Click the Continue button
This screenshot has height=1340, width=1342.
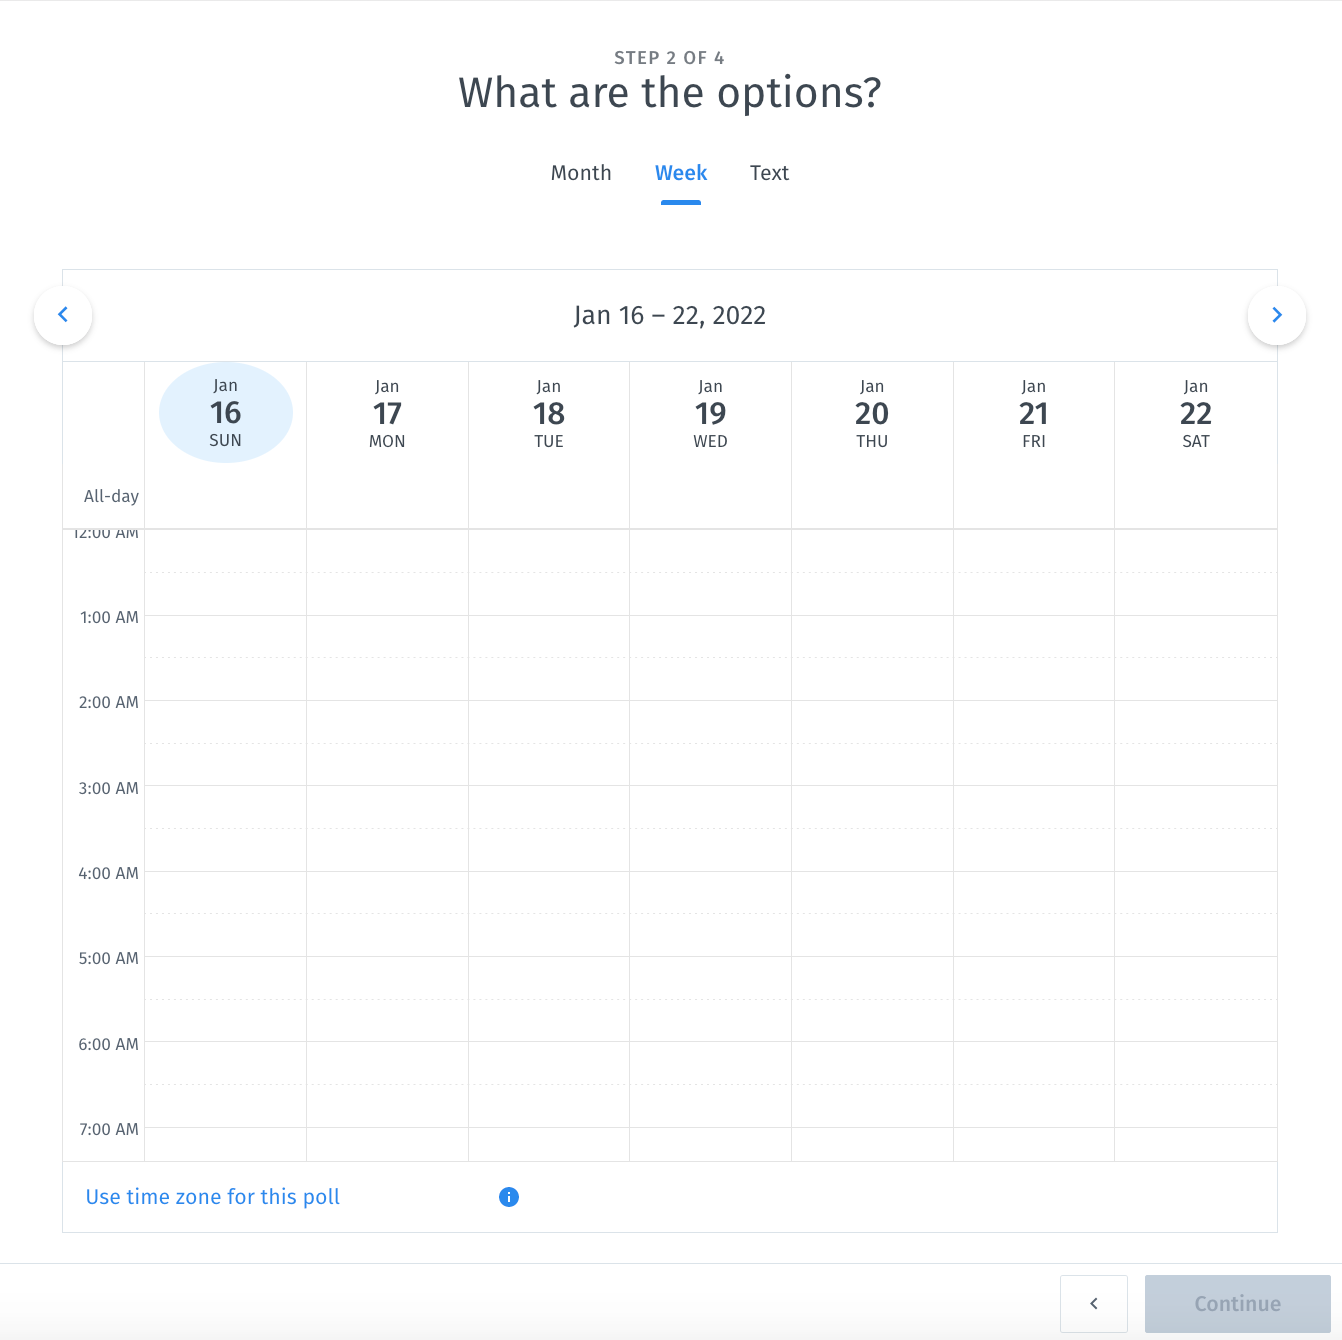click(1237, 1303)
